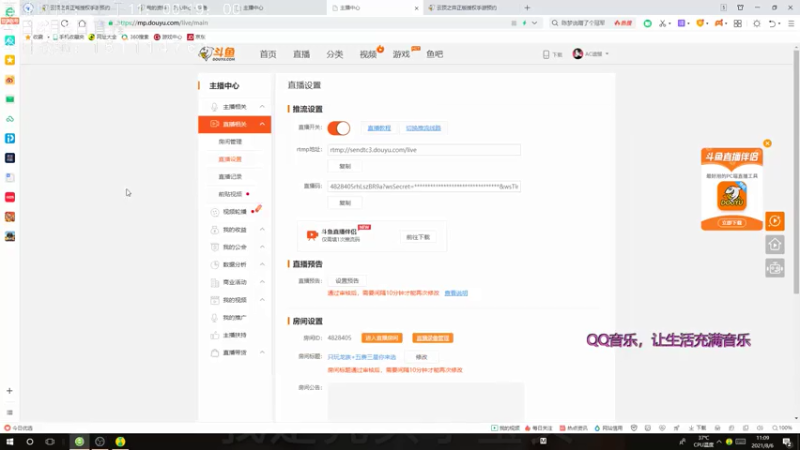Click the 修改 button for room title
The height and width of the screenshot is (450, 800).
[x=421, y=357]
